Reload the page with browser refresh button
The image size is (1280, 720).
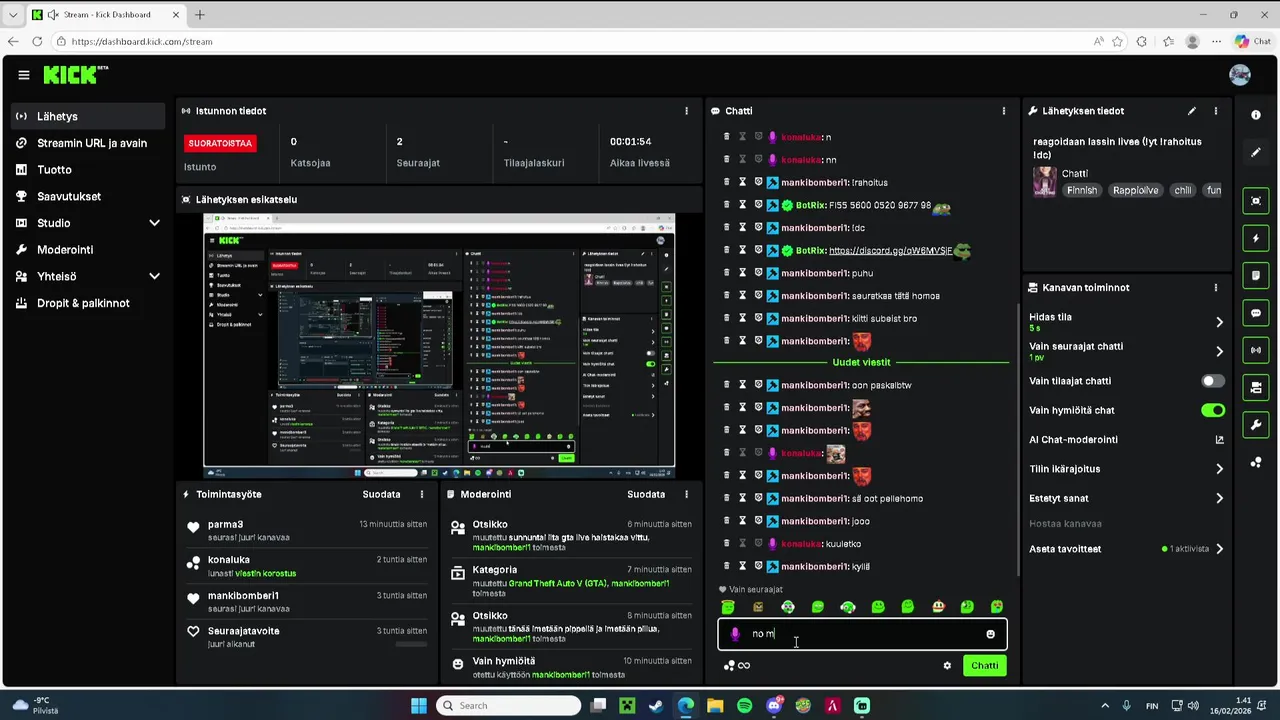point(37,42)
